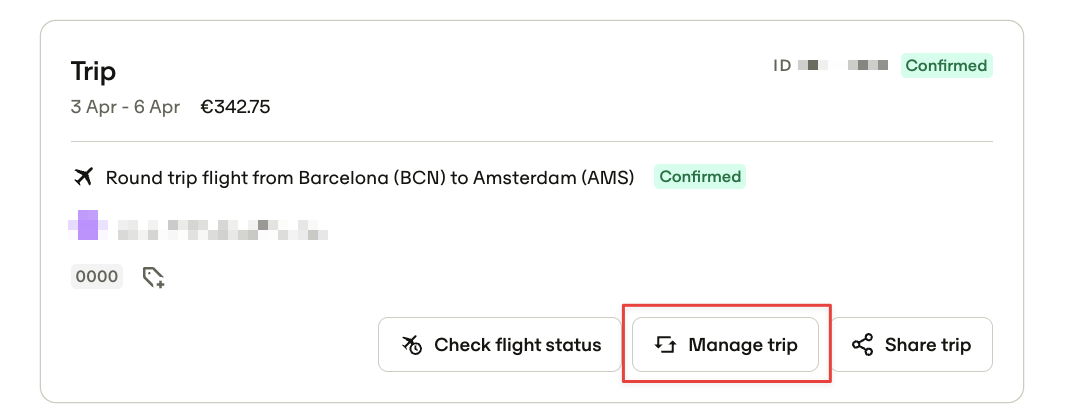This screenshot has width=1070, height=419.
Task: Click the €342.75 price
Action: tap(235, 107)
